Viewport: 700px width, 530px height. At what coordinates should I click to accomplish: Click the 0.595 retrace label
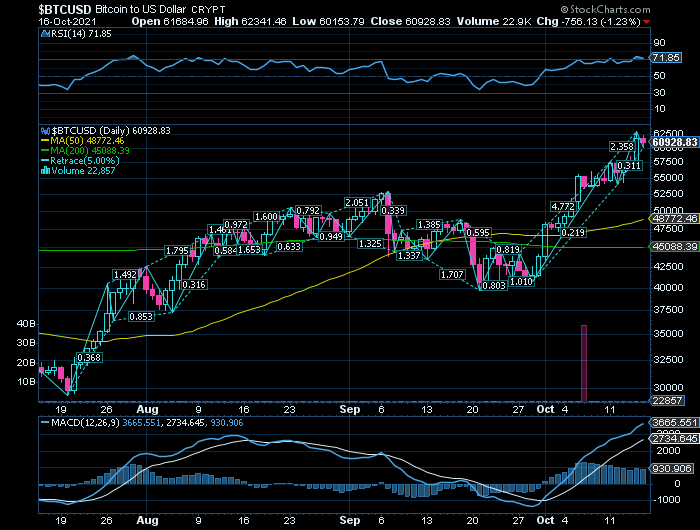[x=478, y=233]
